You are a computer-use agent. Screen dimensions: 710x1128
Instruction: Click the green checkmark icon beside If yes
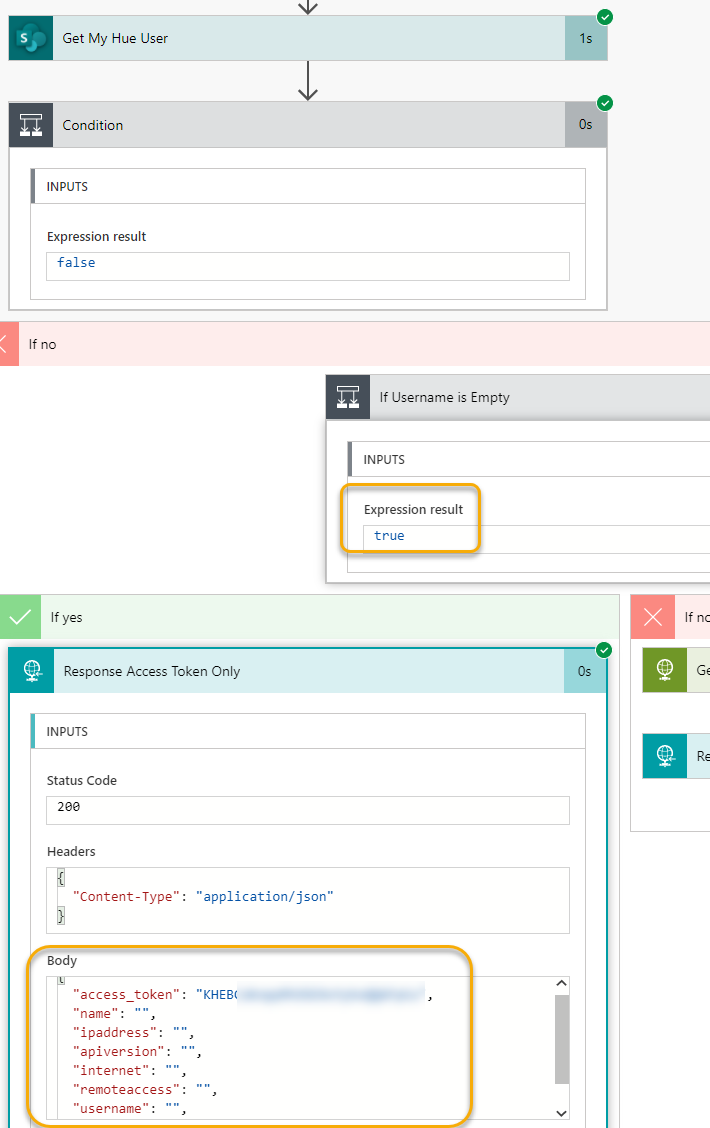tap(20, 617)
